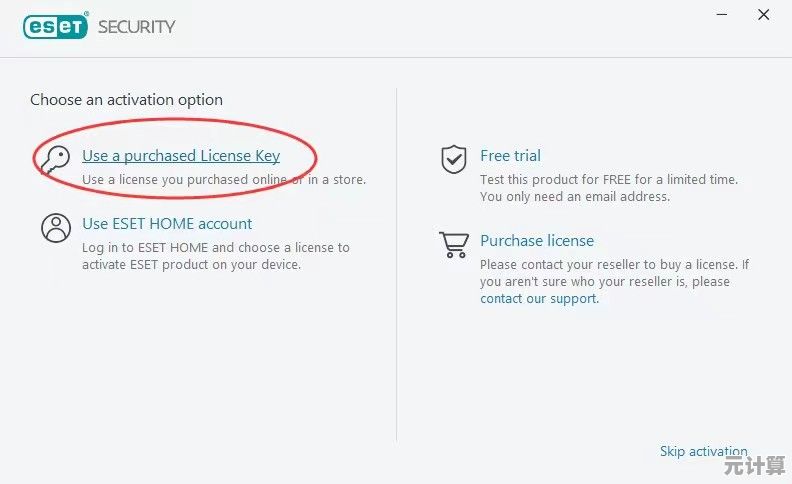The height and width of the screenshot is (484, 792).
Task: Click the SECURITY title text
Action: point(136,27)
